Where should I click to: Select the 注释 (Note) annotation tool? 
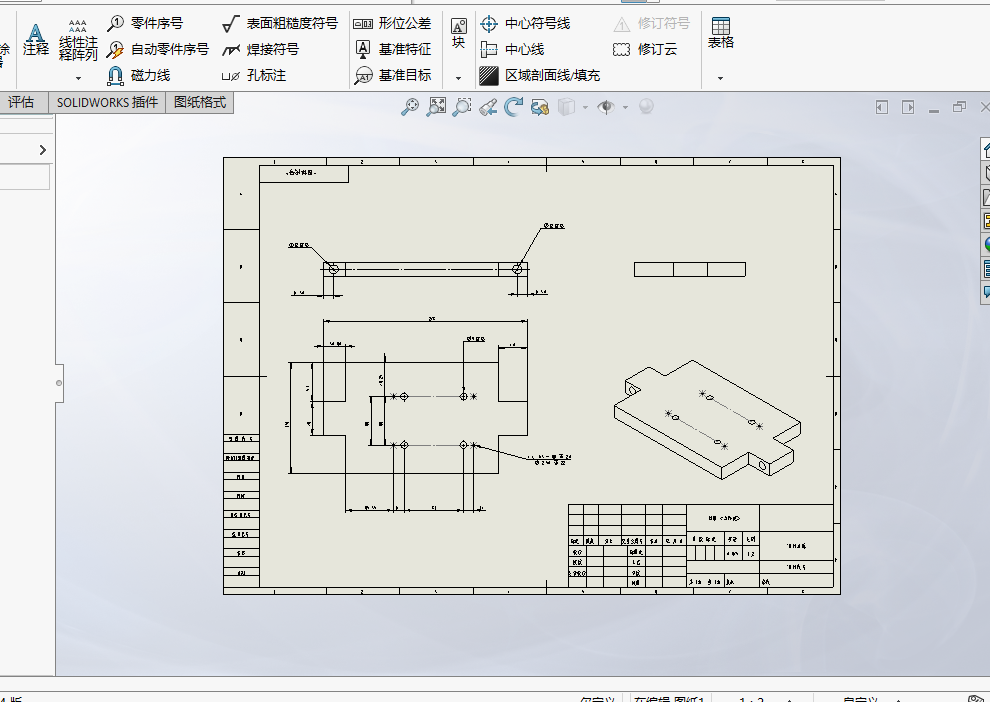35,40
